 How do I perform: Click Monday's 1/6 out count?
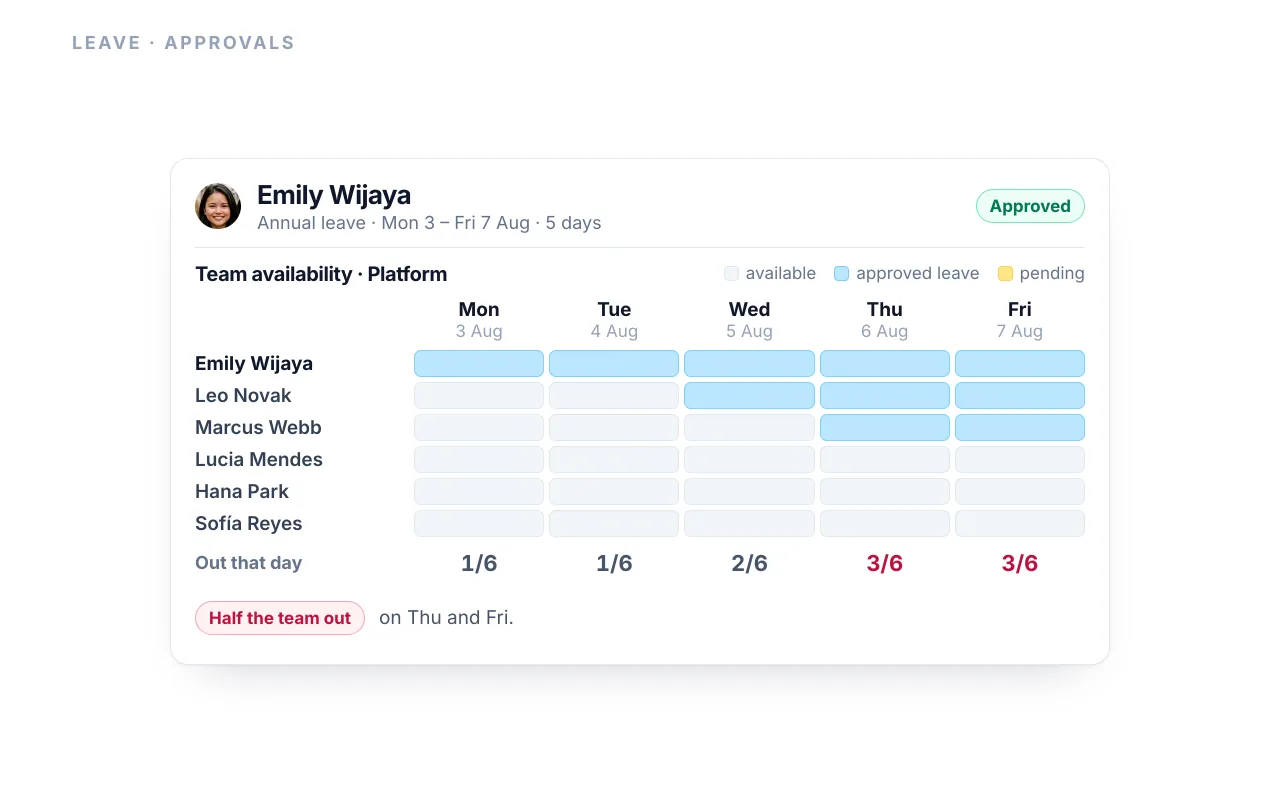479,563
